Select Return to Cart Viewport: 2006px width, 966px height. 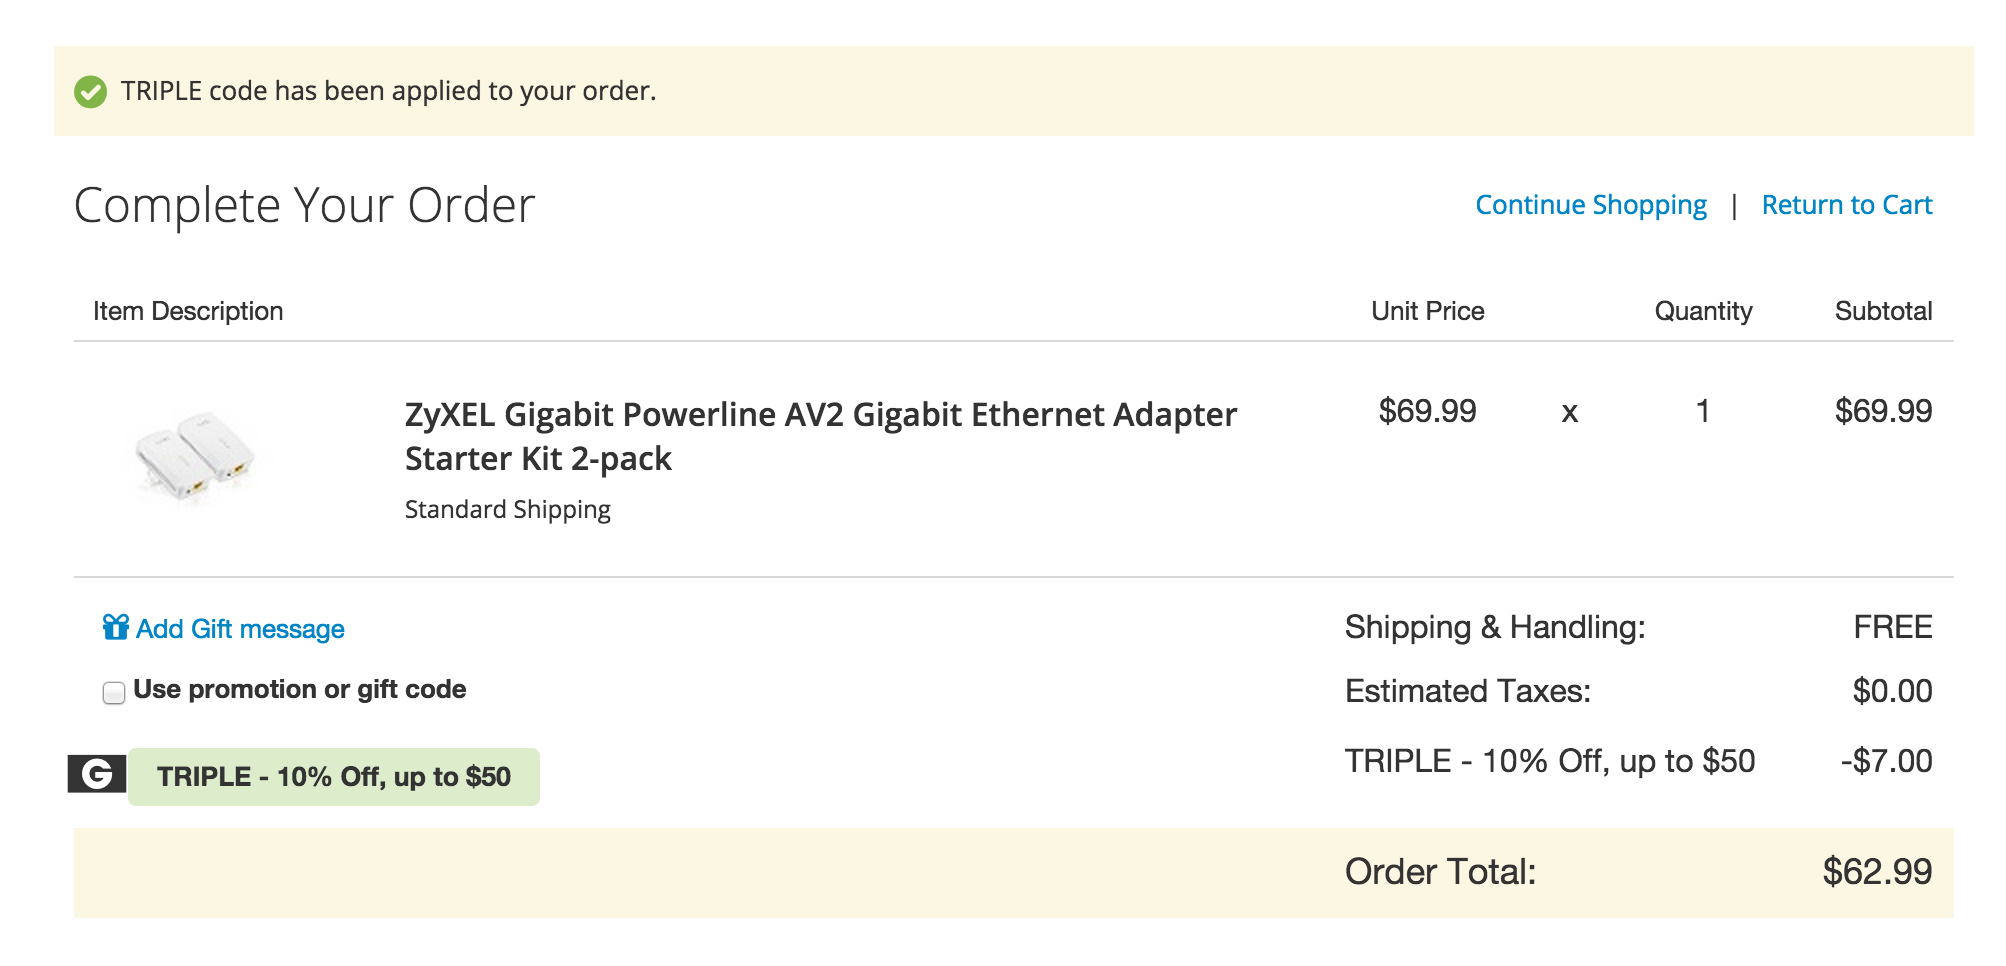pos(1848,204)
